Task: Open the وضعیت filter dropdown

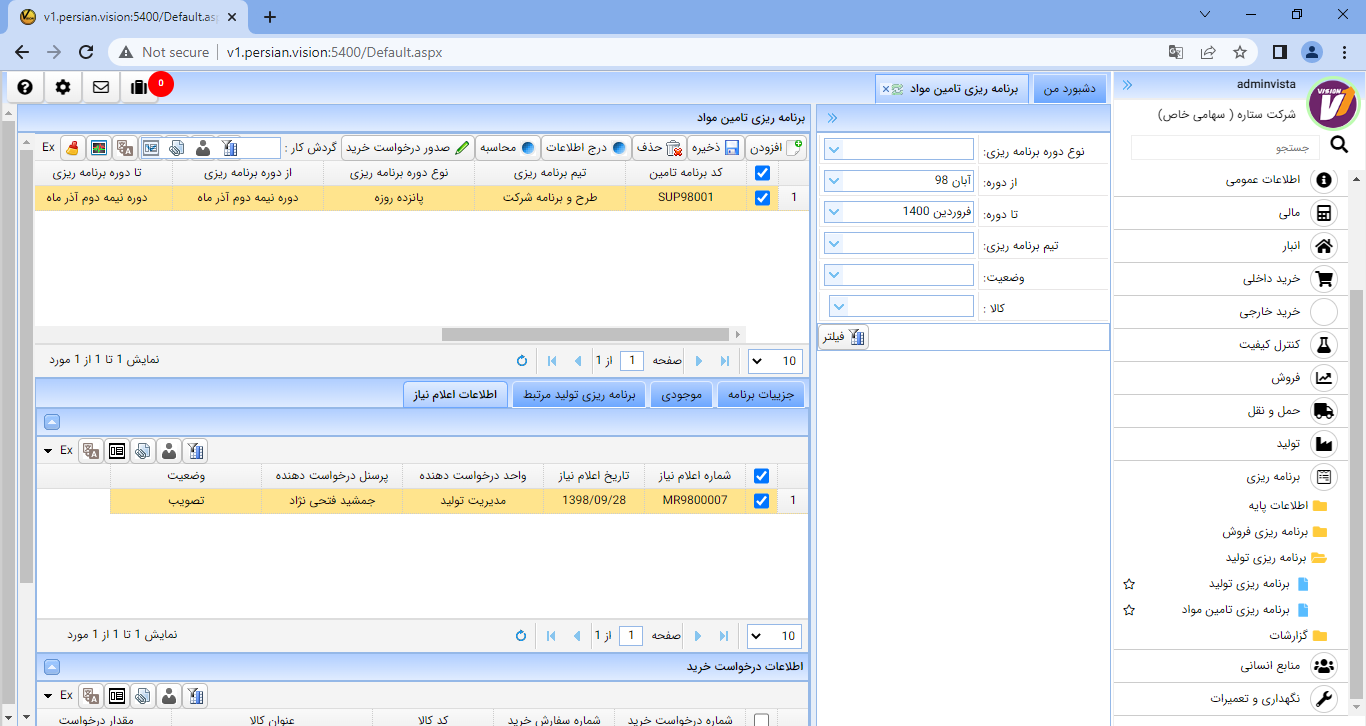Action: point(835,275)
